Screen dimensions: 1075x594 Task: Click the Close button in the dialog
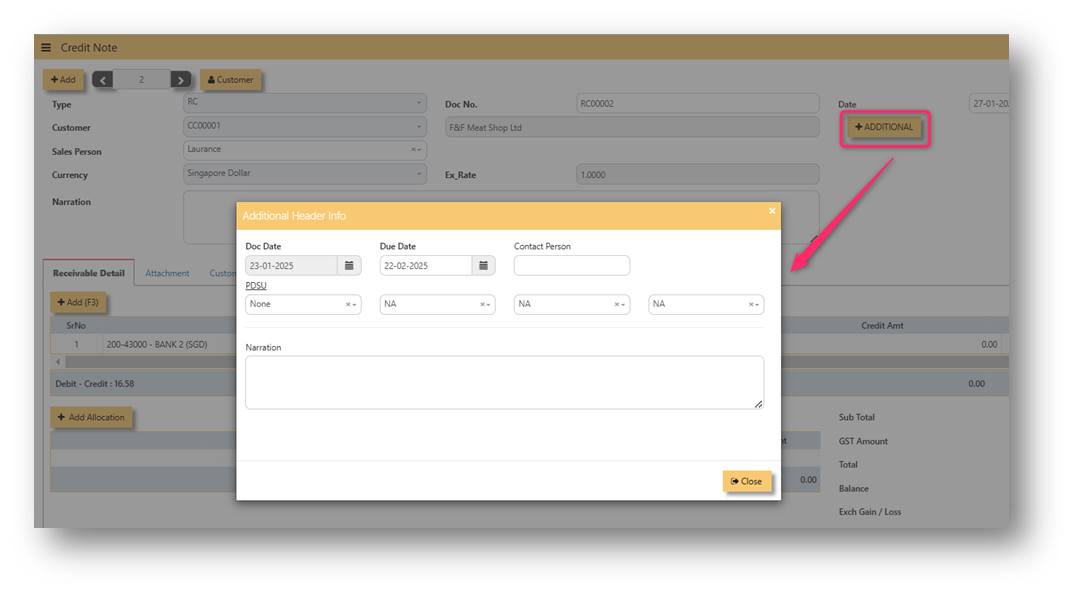coord(747,482)
